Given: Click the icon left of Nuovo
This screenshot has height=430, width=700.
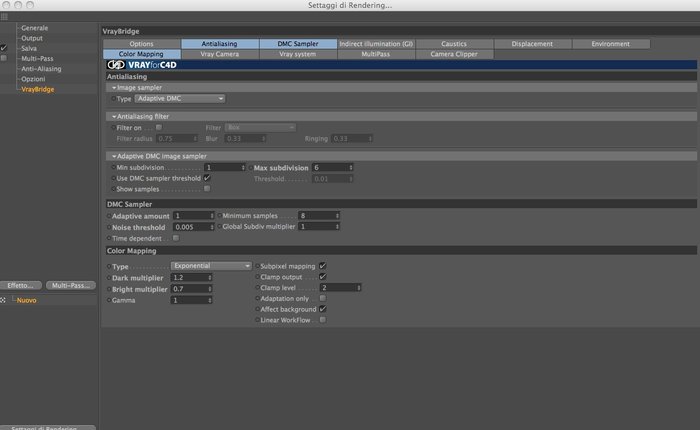Looking at the screenshot, I should pyautogui.click(x=3, y=300).
